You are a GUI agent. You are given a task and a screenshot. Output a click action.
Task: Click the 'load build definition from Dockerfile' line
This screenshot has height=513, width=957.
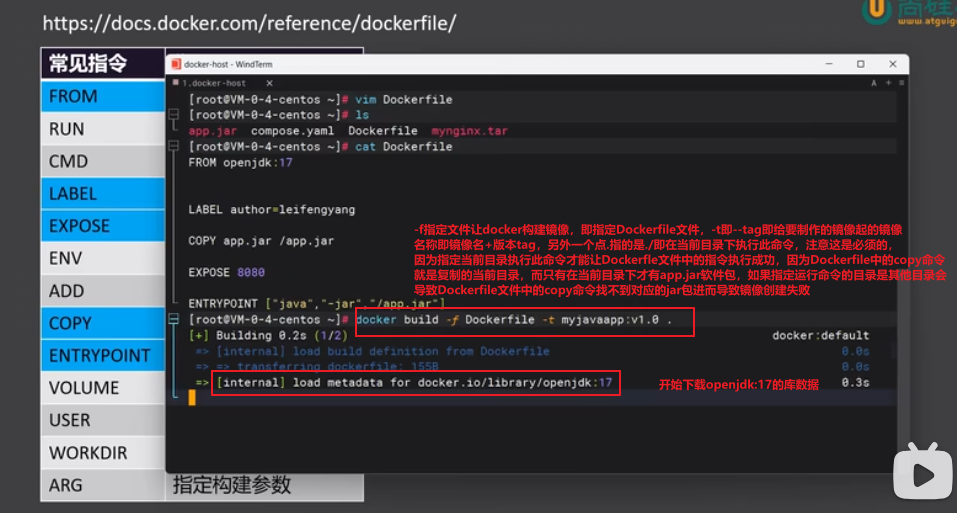(373, 351)
